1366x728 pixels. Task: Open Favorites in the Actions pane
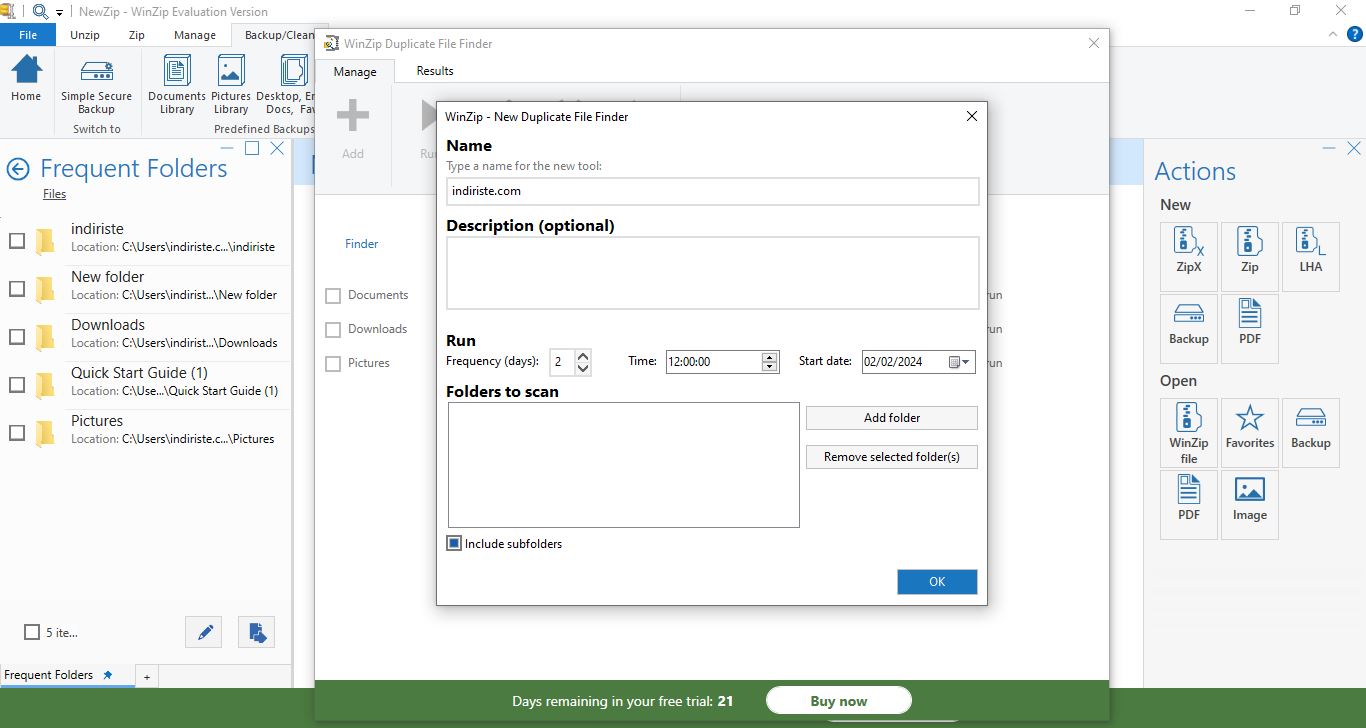click(x=1250, y=433)
